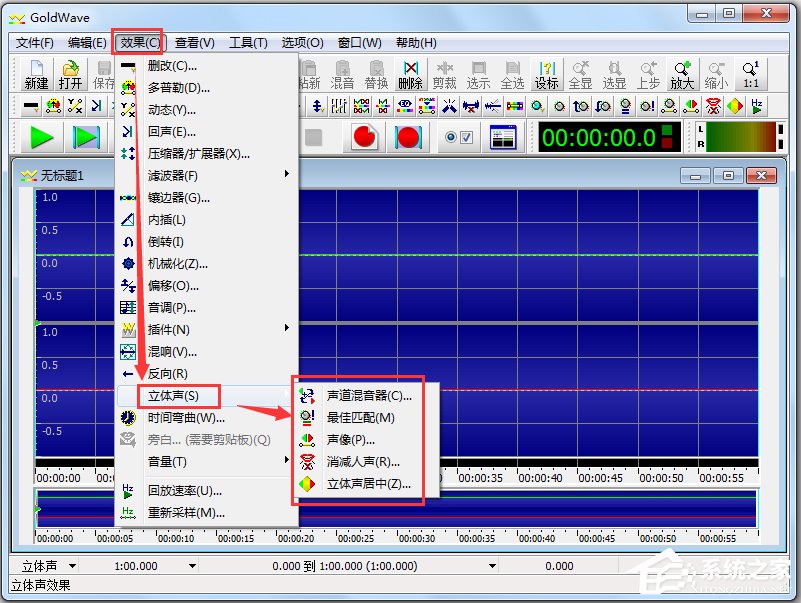801x603 pixels.
Task: Select Reduce vocals (消减人声) in submenu
Action: coord(366,461)
